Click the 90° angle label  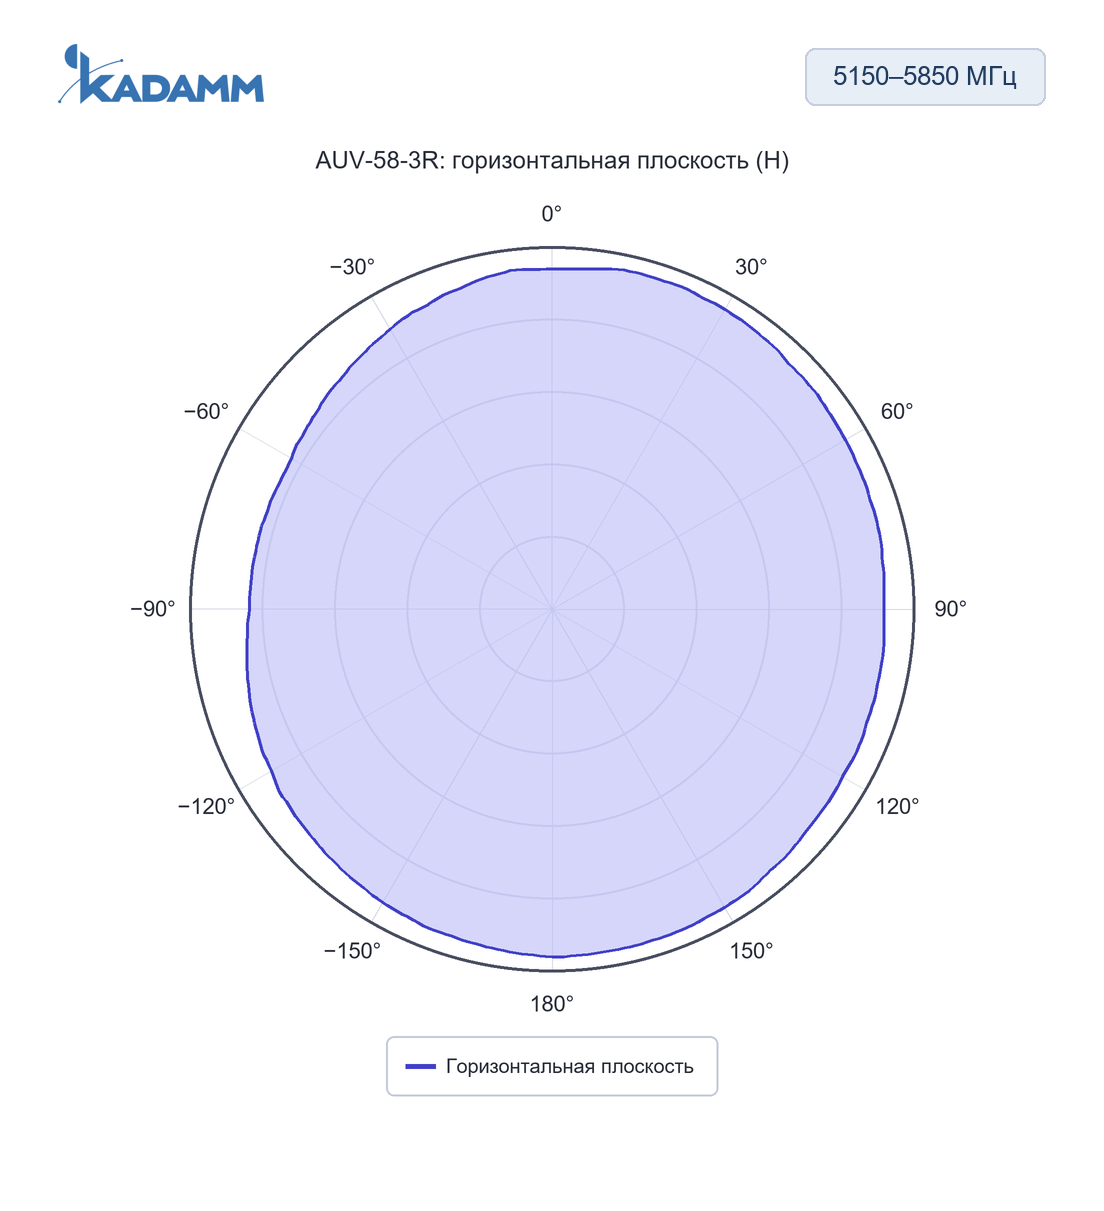click(950, 609)
